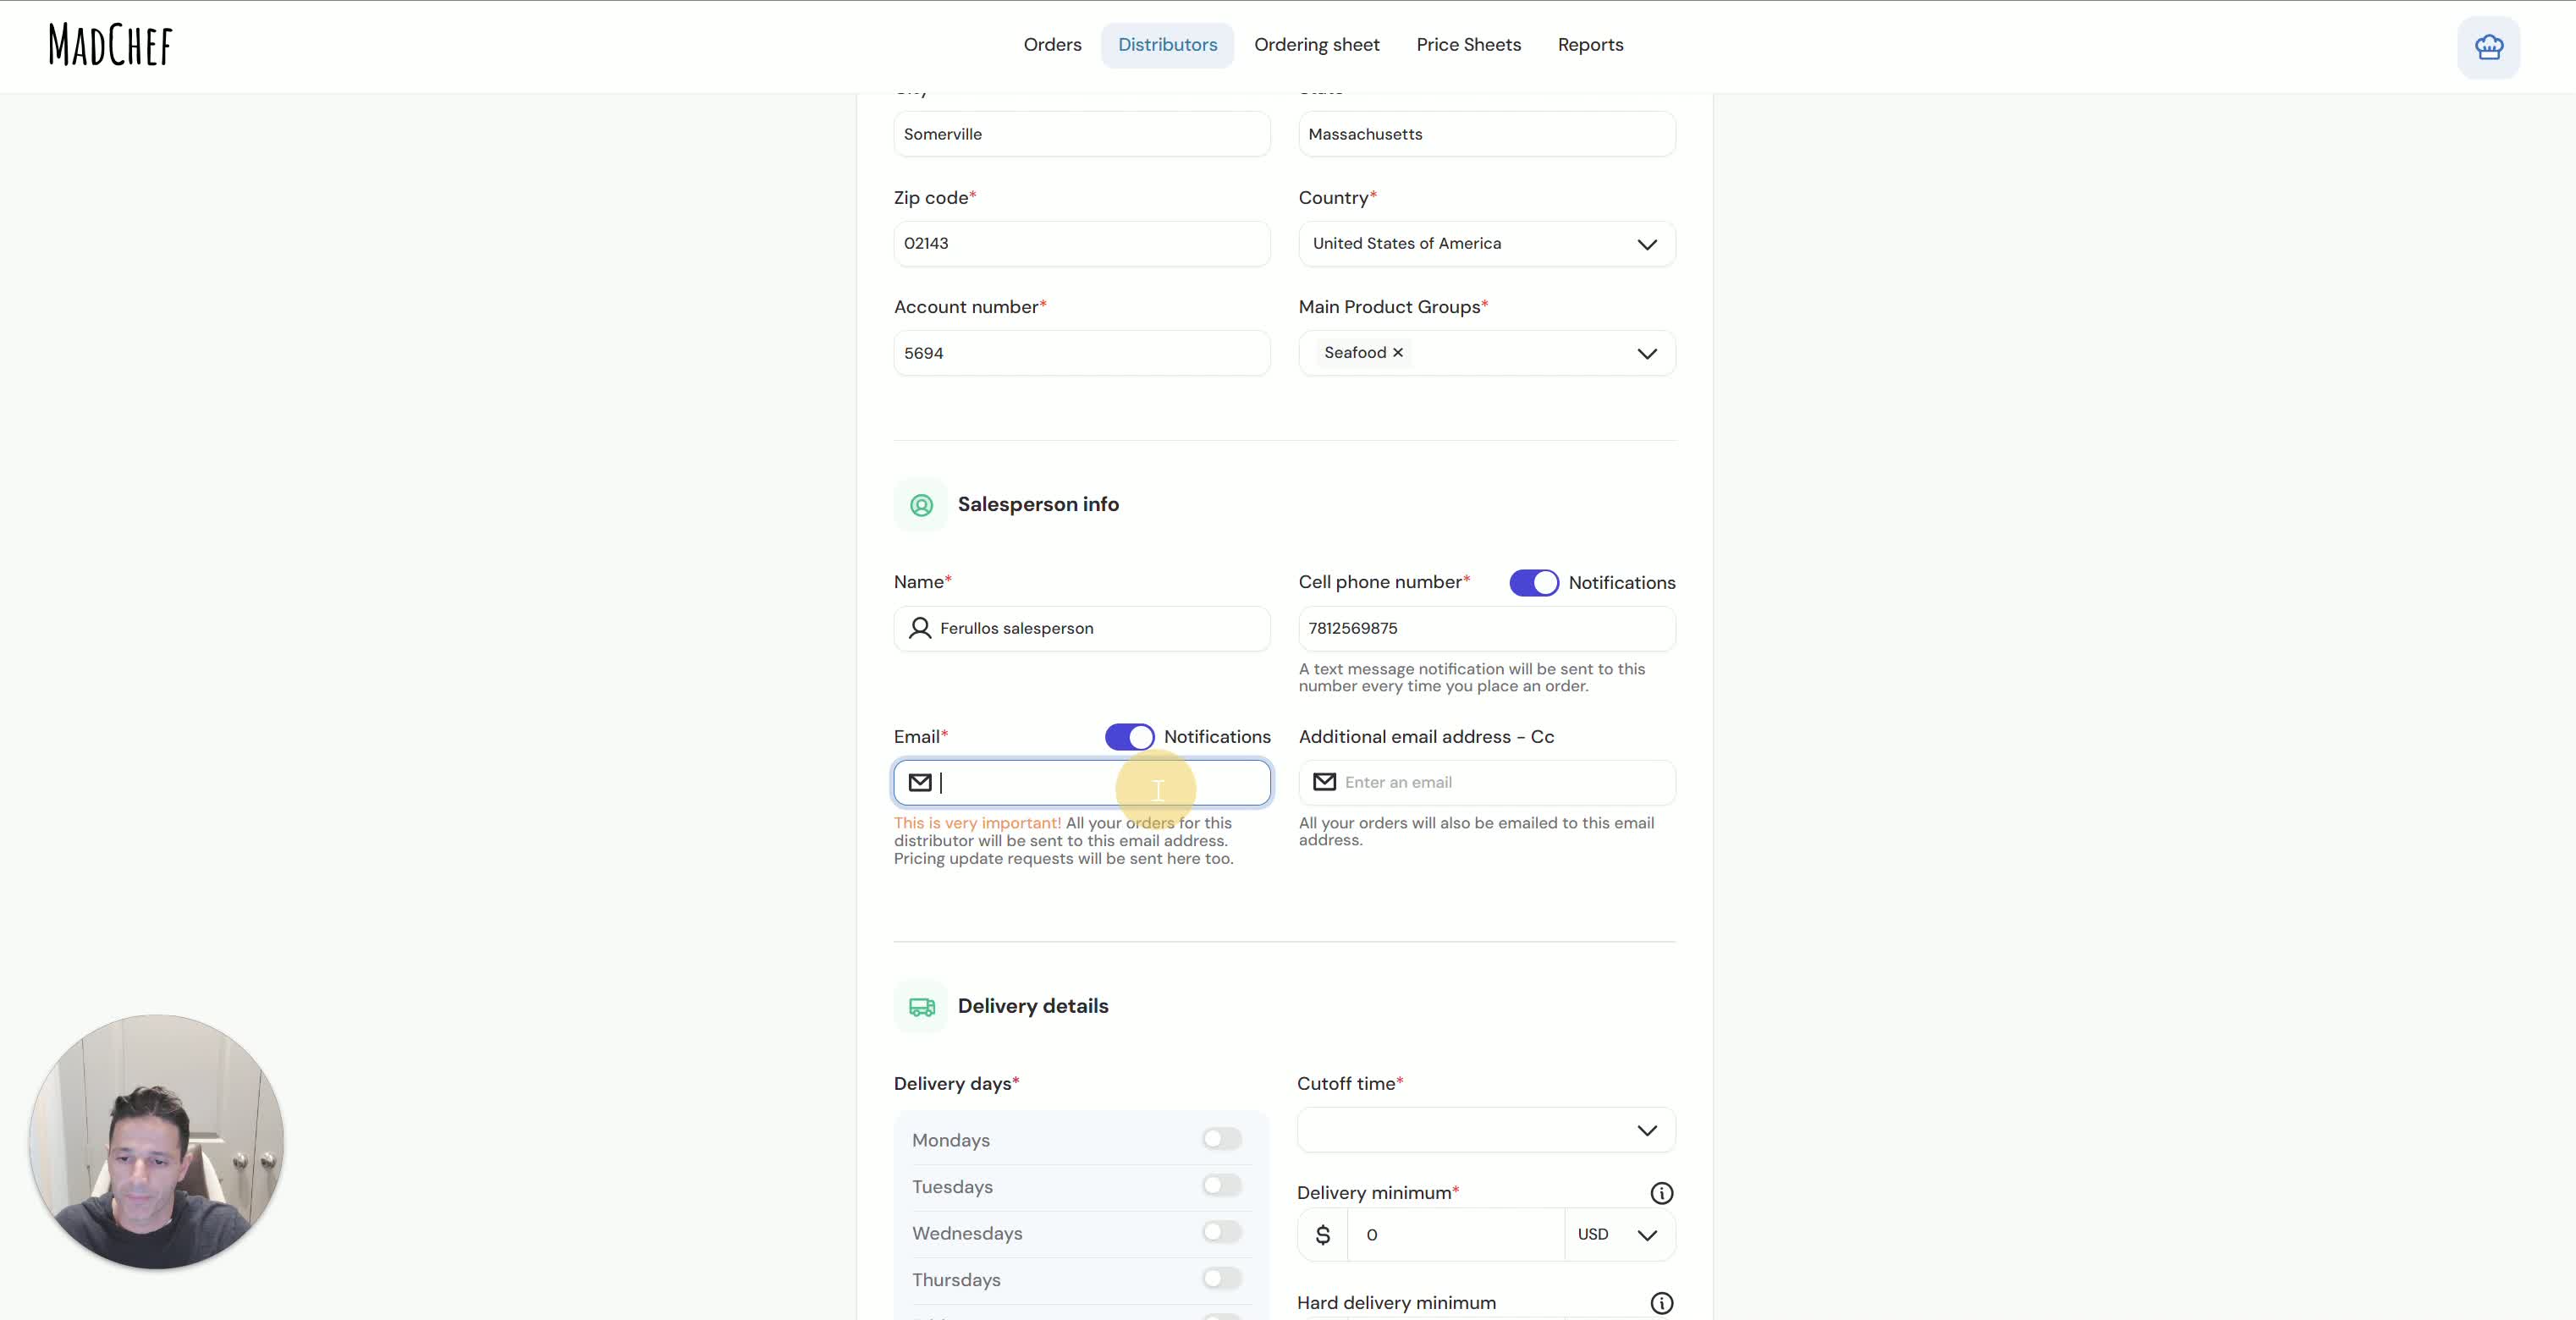2576x1320 pixels.
Task: Click the salesperson Name field
Action: 1082,629
